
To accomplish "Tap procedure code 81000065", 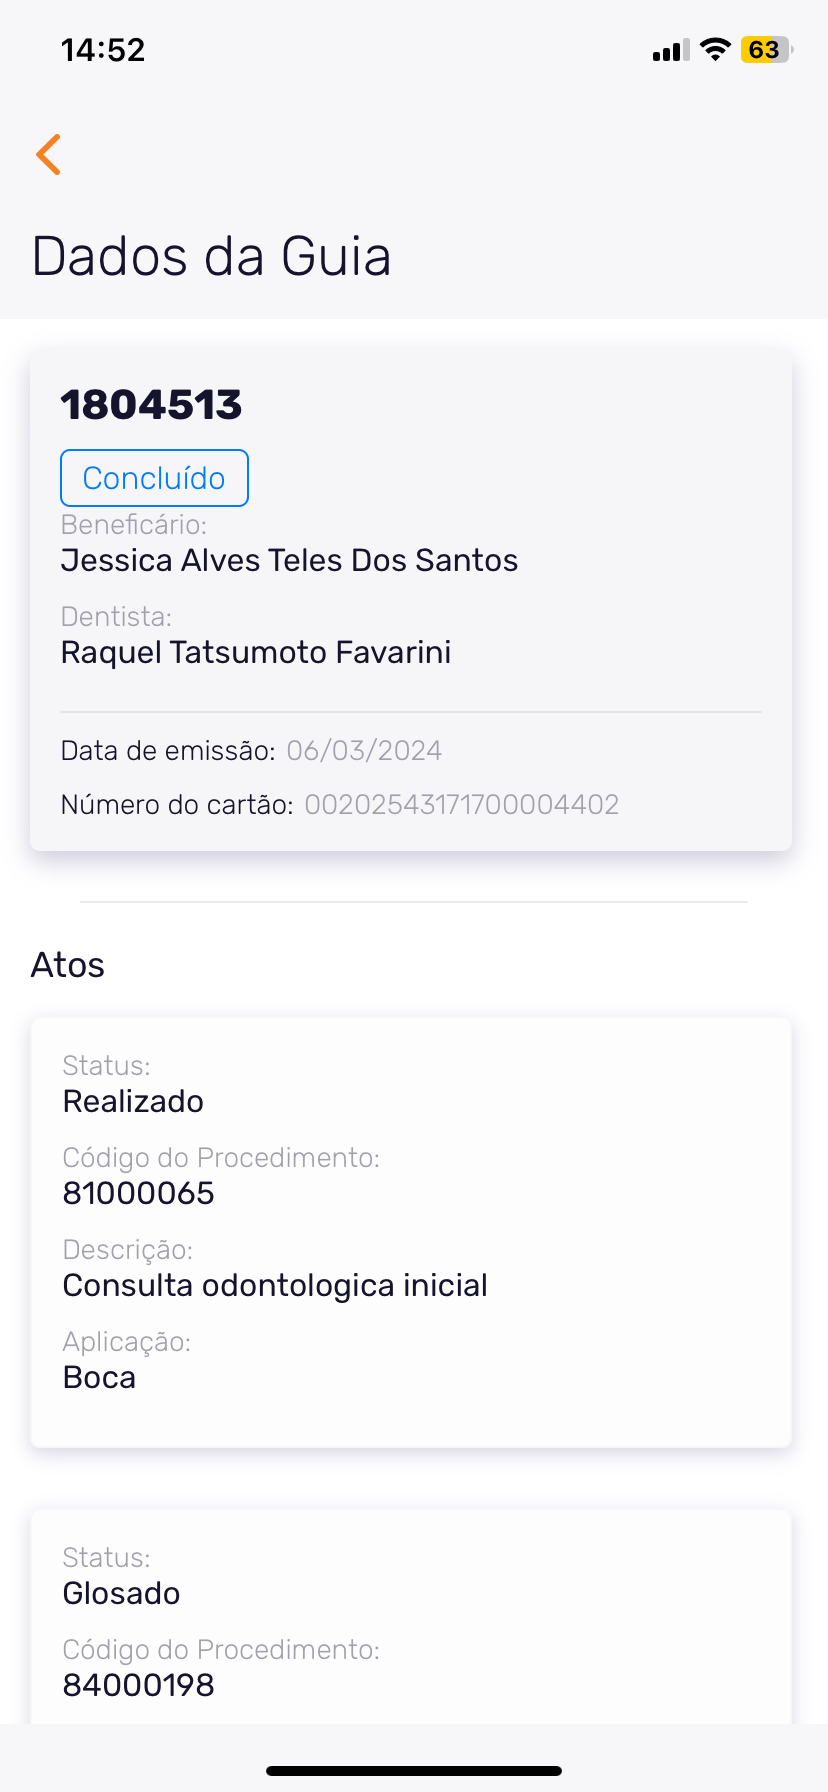I will (138, 1193).
